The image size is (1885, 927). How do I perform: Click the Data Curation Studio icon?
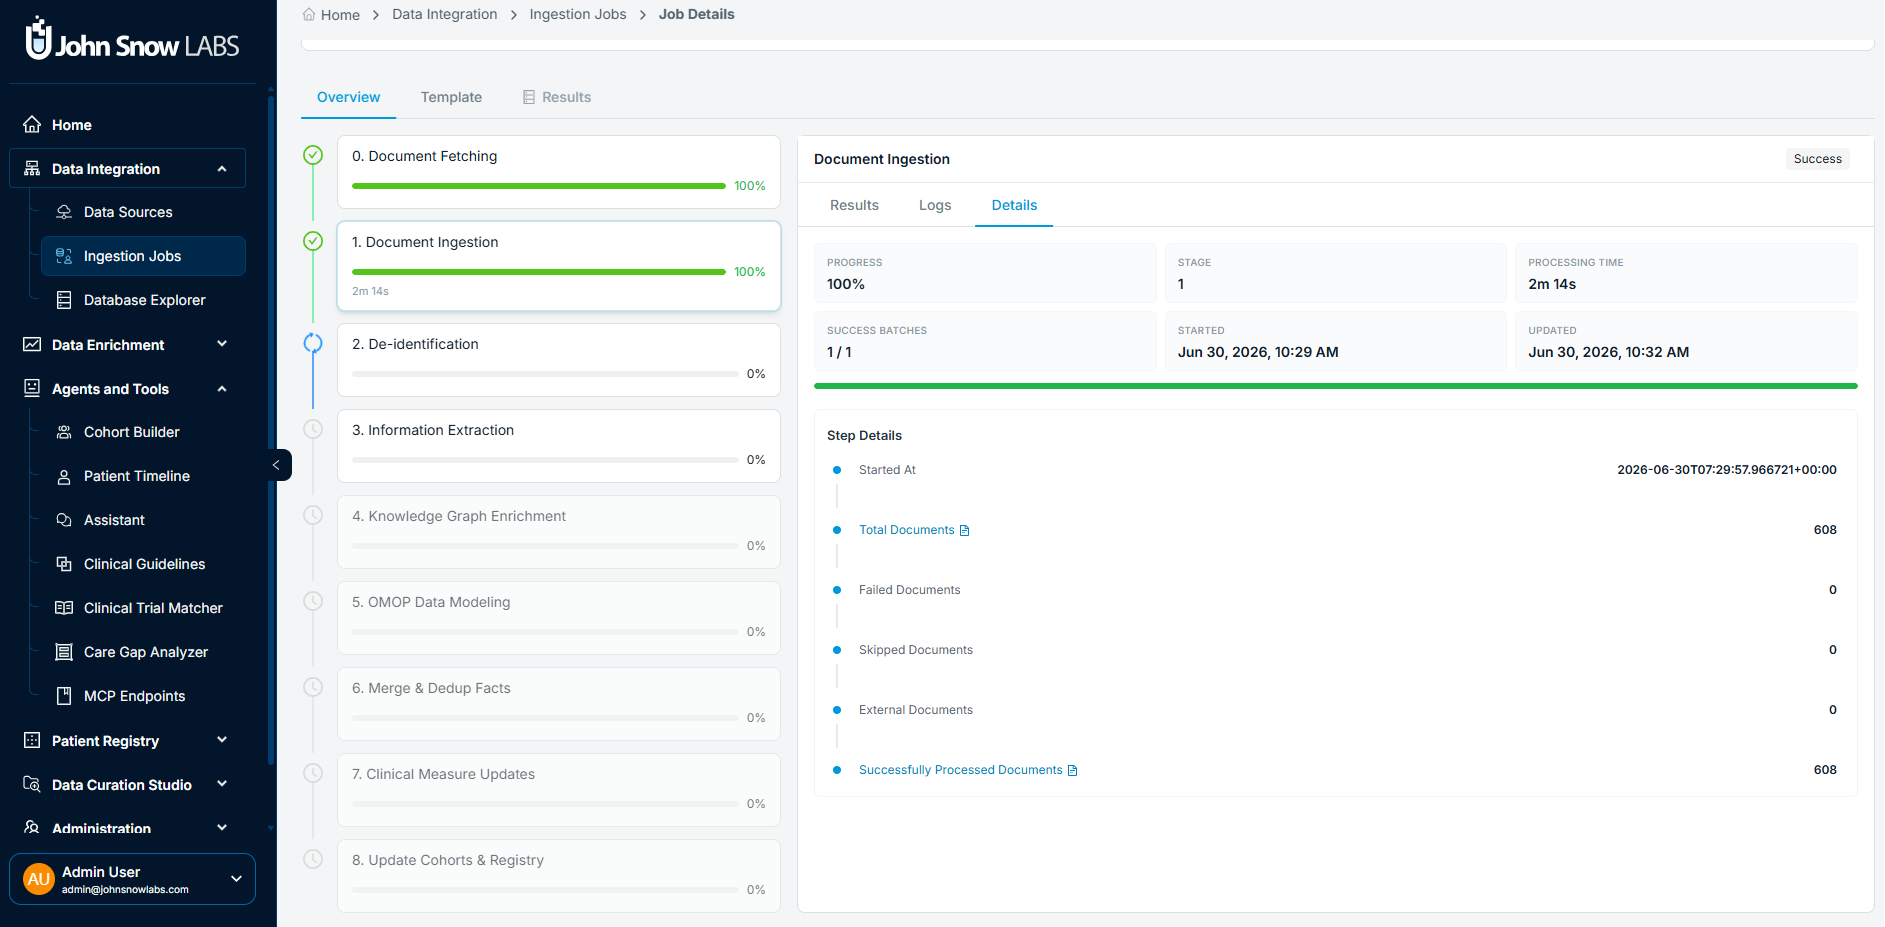pyautogui.click(x=32, y=784)
